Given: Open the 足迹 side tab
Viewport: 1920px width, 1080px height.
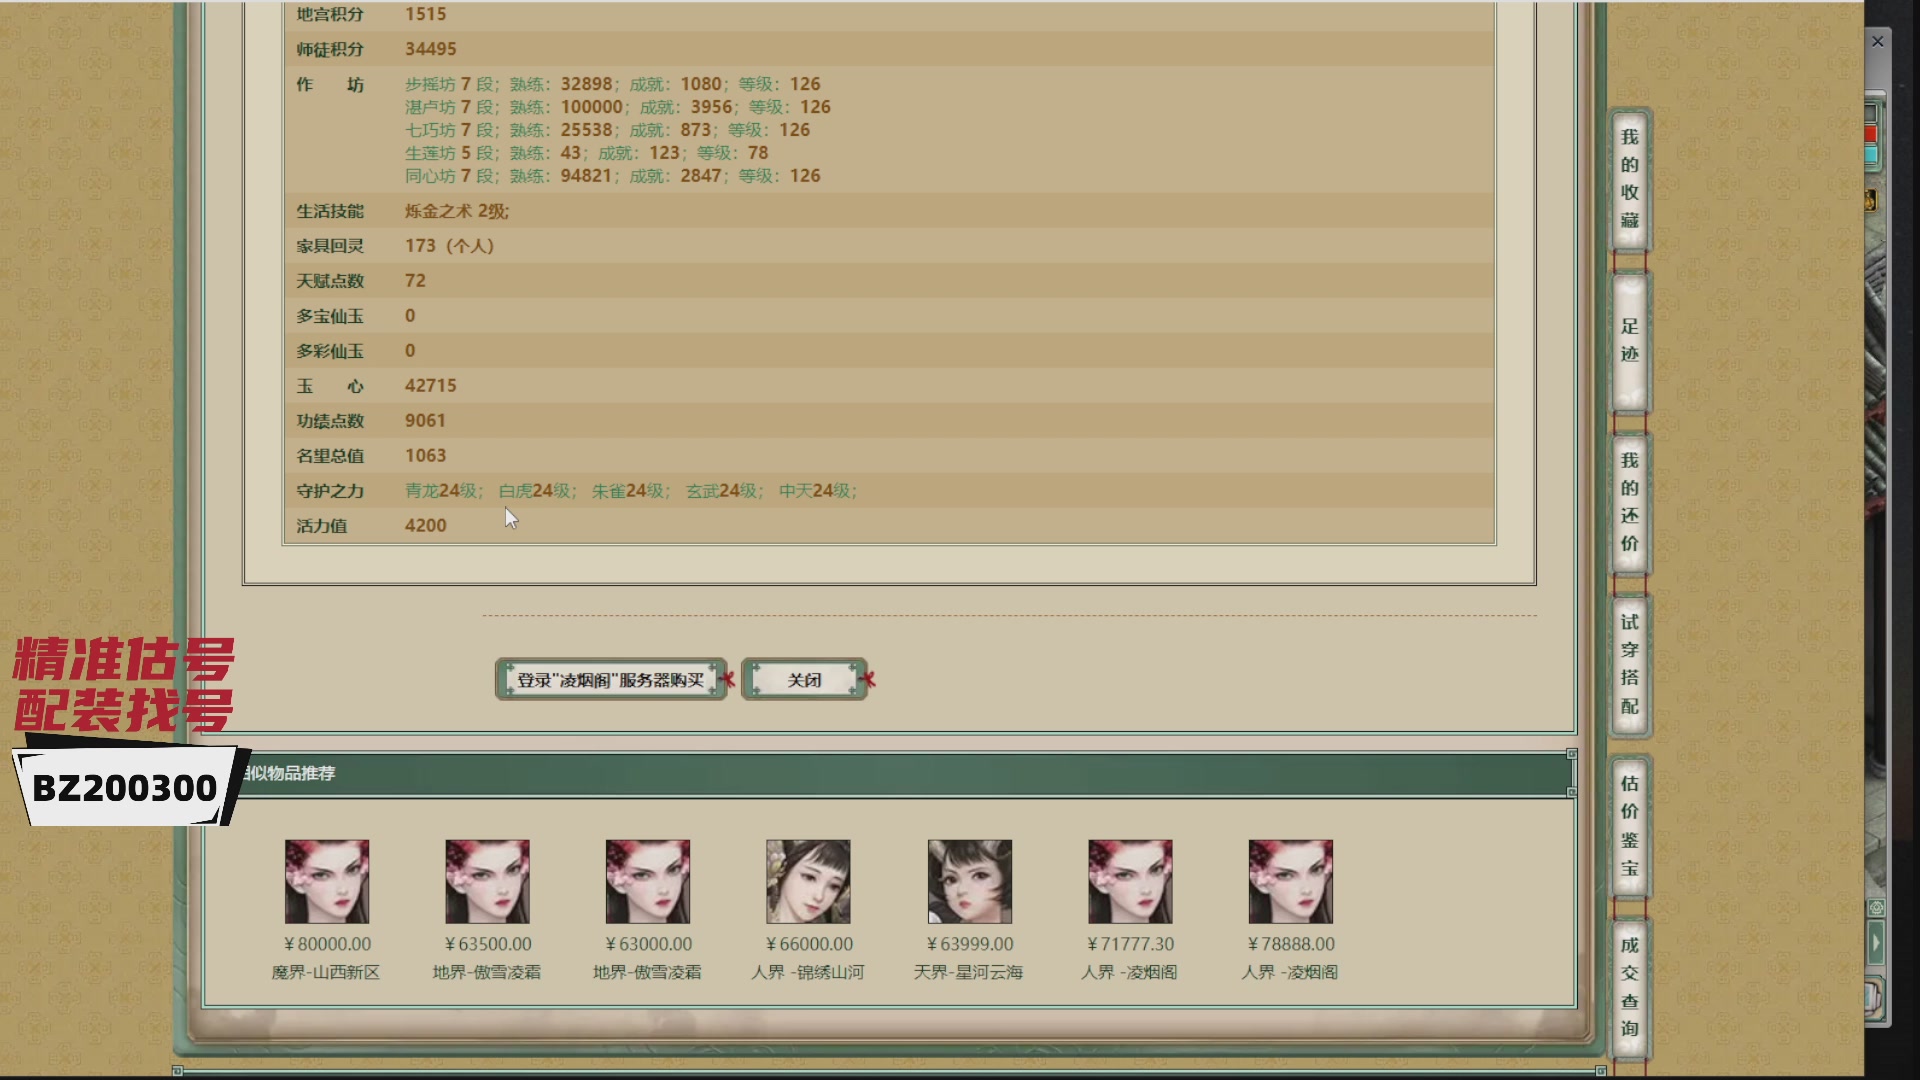Looking at the screenshot, I should (x=1629, y=340).
